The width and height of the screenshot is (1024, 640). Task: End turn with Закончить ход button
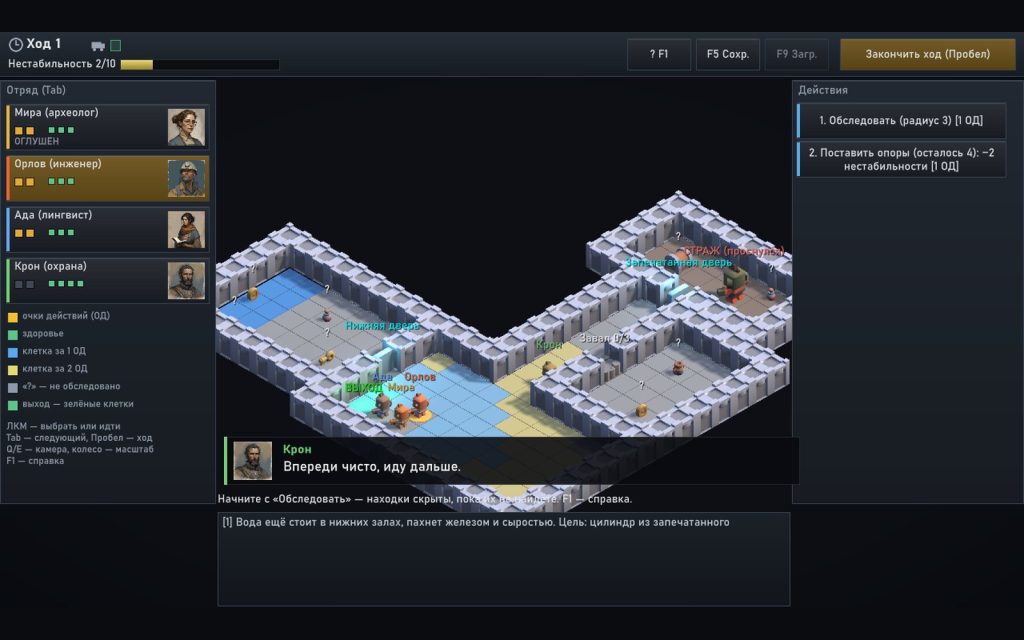tap(927, 54)
